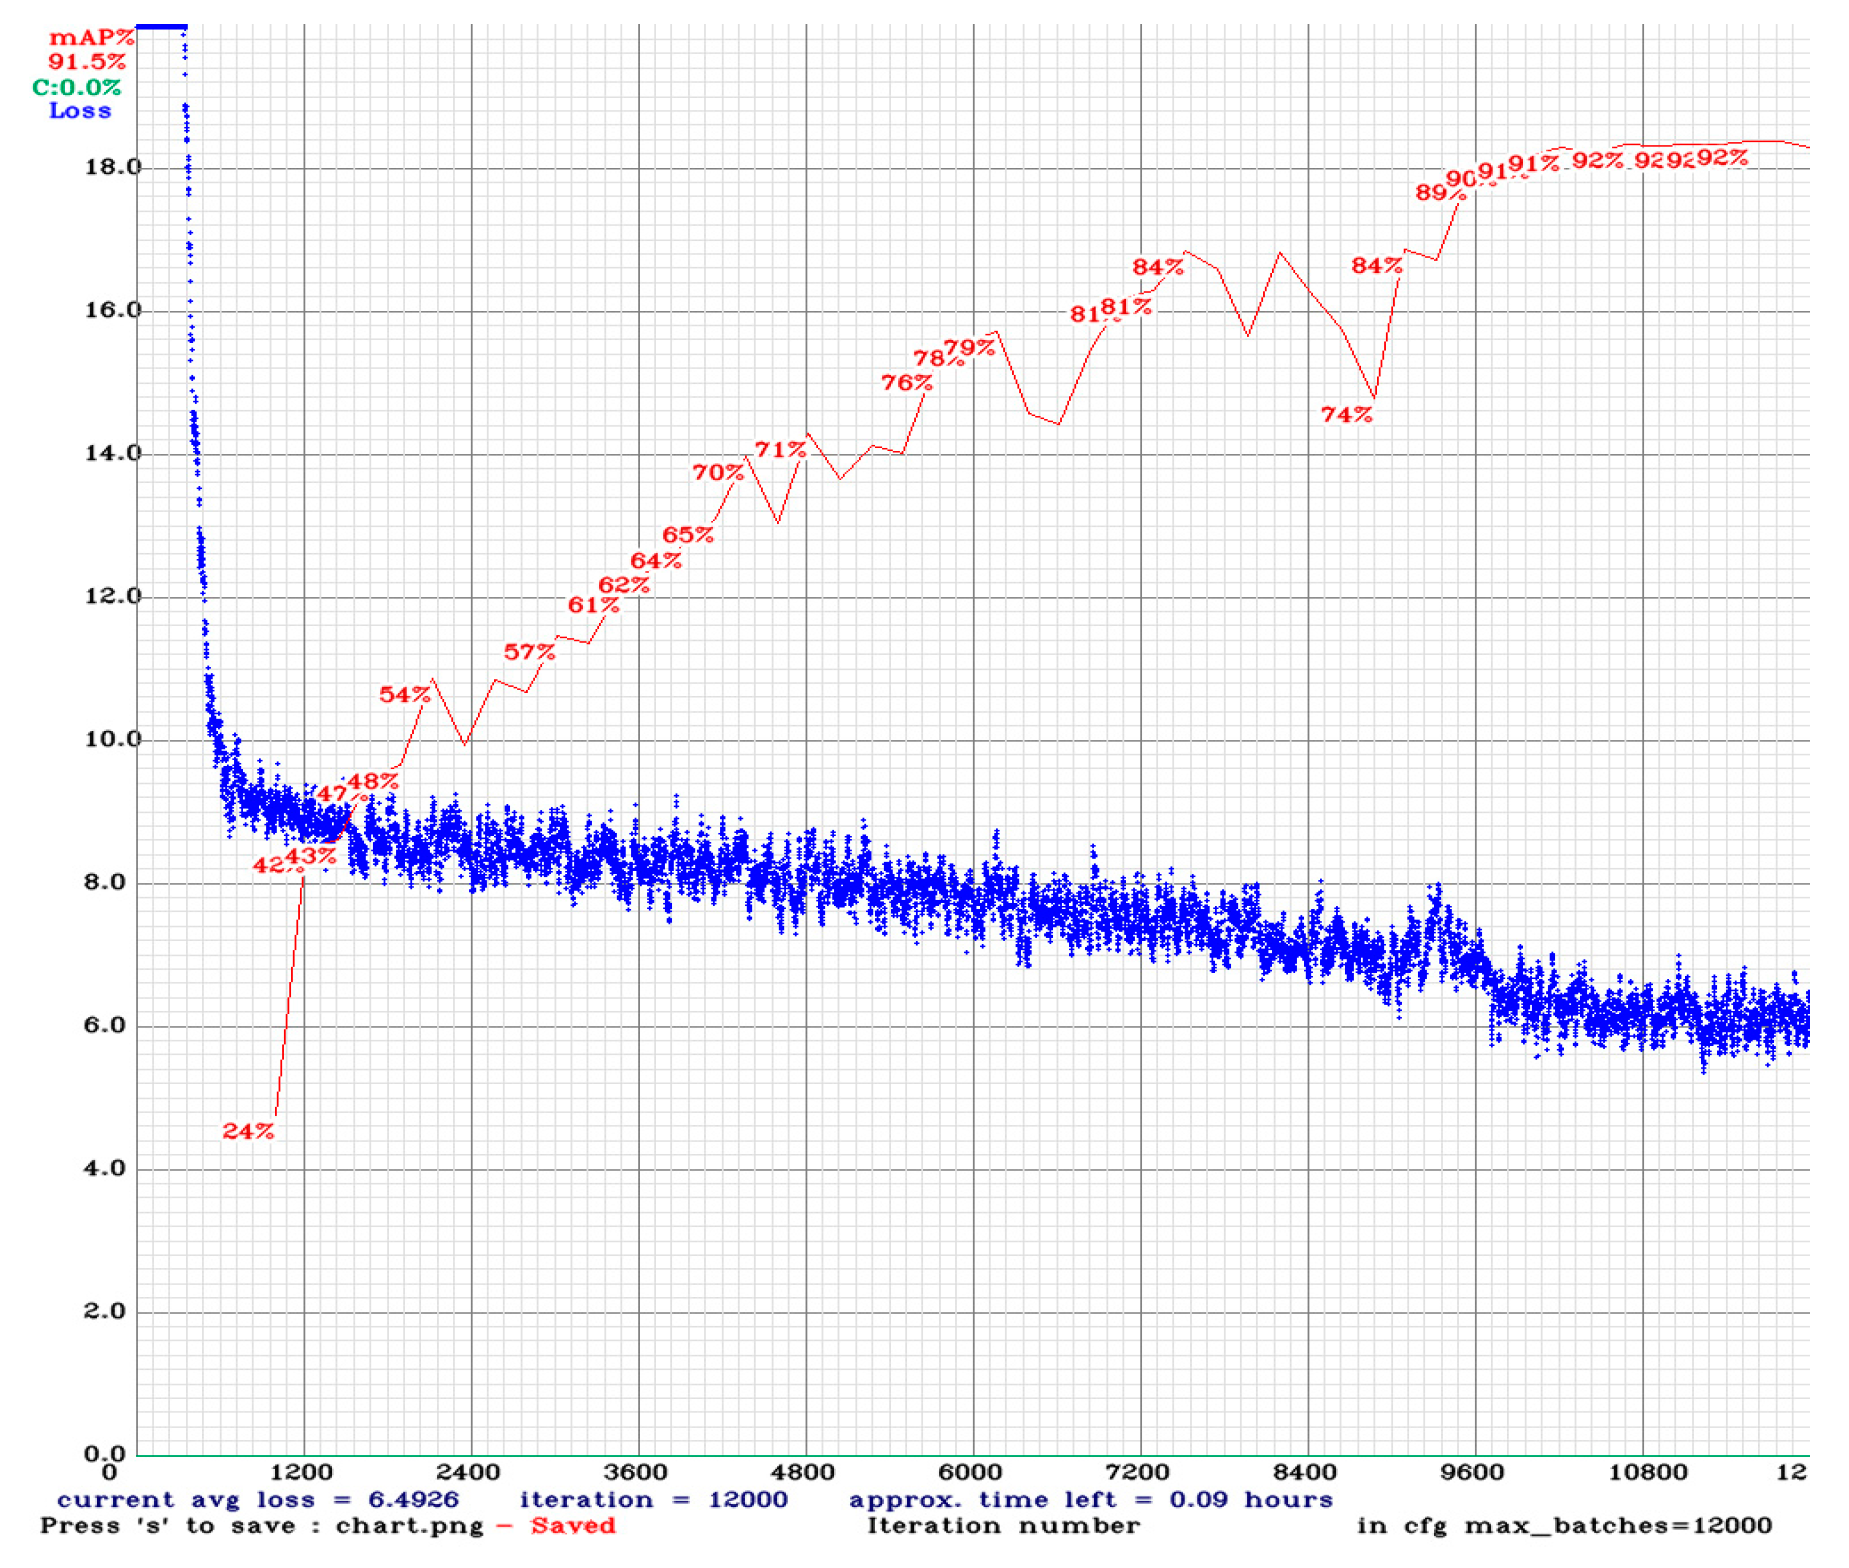This screenshot has width=1849, height=1568.
Task: Click the 43% mAP data label
Action: pos(311,856)
